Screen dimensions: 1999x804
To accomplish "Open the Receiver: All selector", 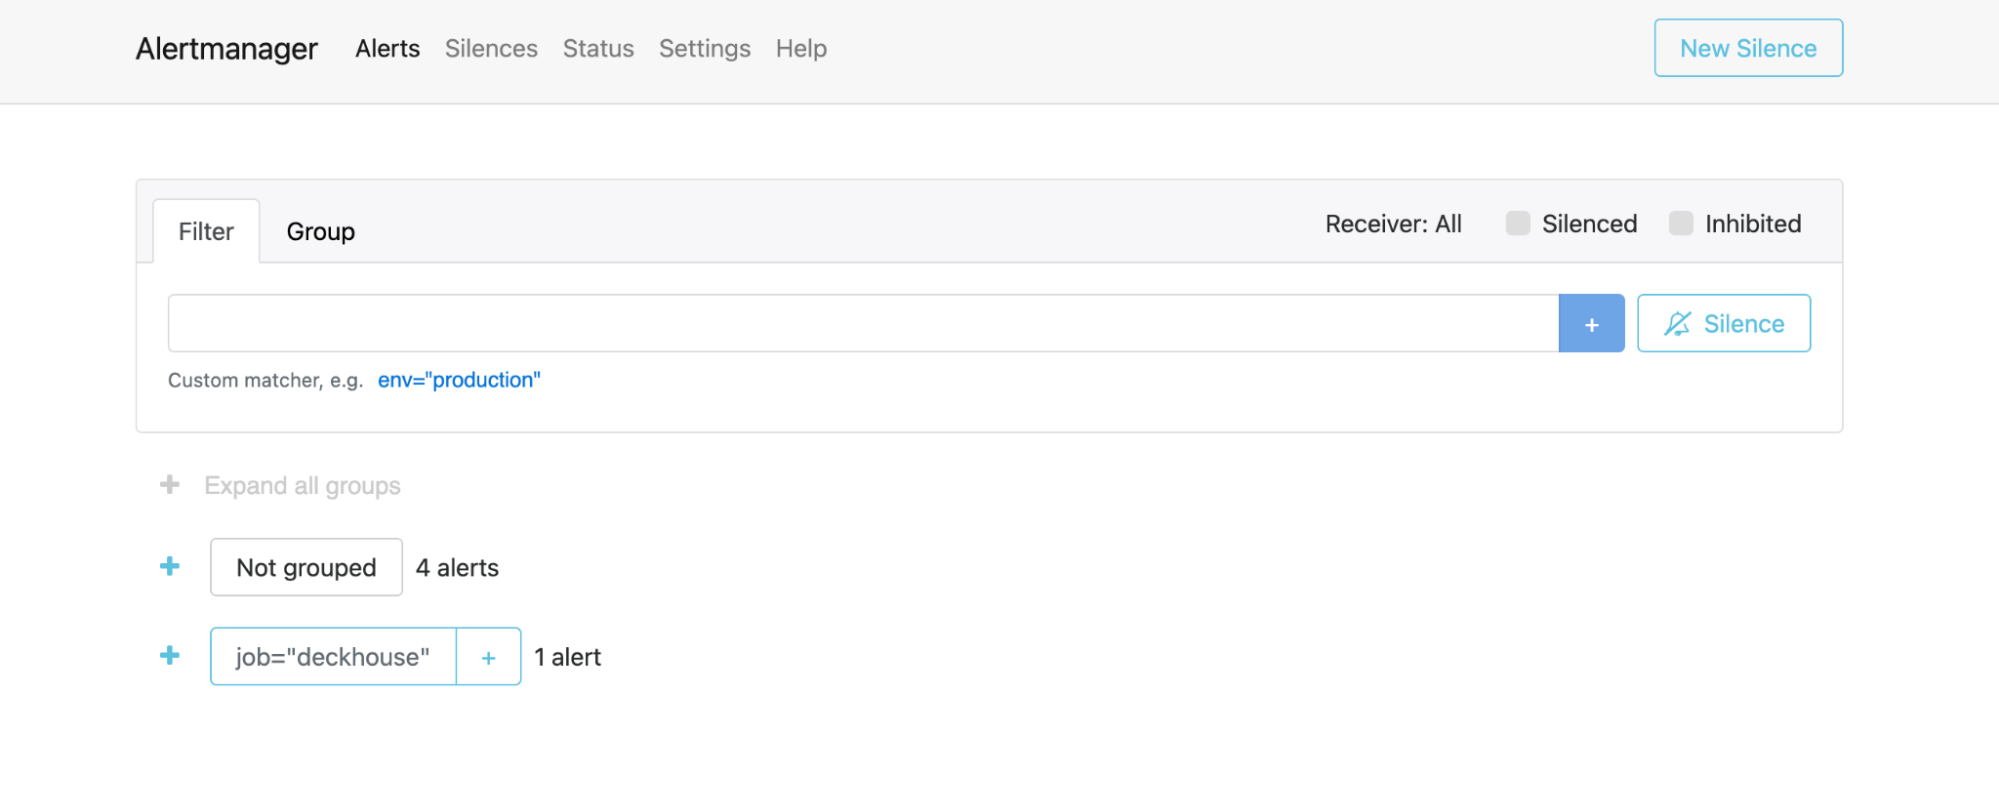I will (x=1393, y=224).
